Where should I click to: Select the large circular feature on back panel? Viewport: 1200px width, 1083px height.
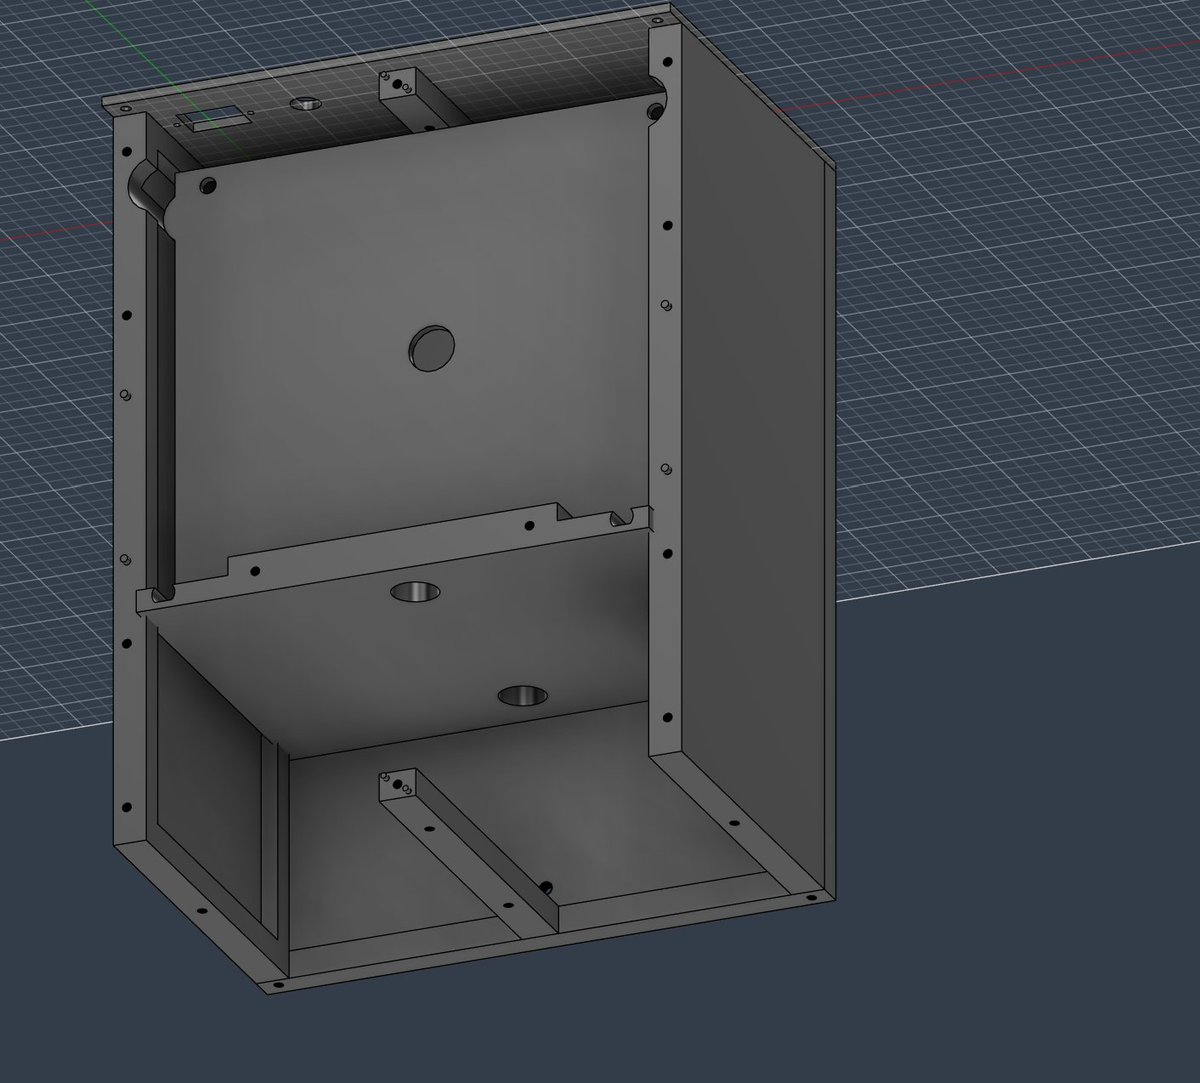point(432,348)
